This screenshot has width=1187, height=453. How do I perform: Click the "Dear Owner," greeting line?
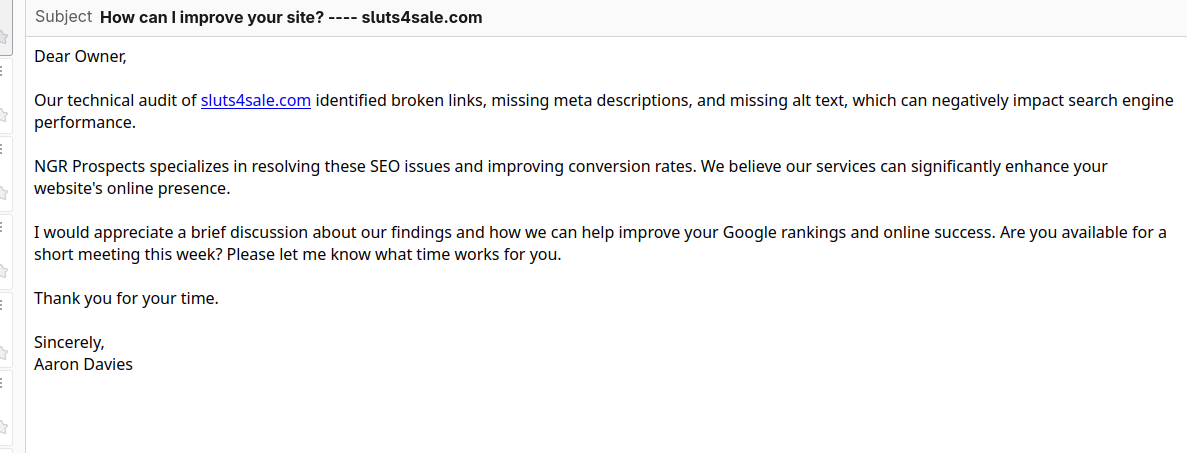pos(80,56)
